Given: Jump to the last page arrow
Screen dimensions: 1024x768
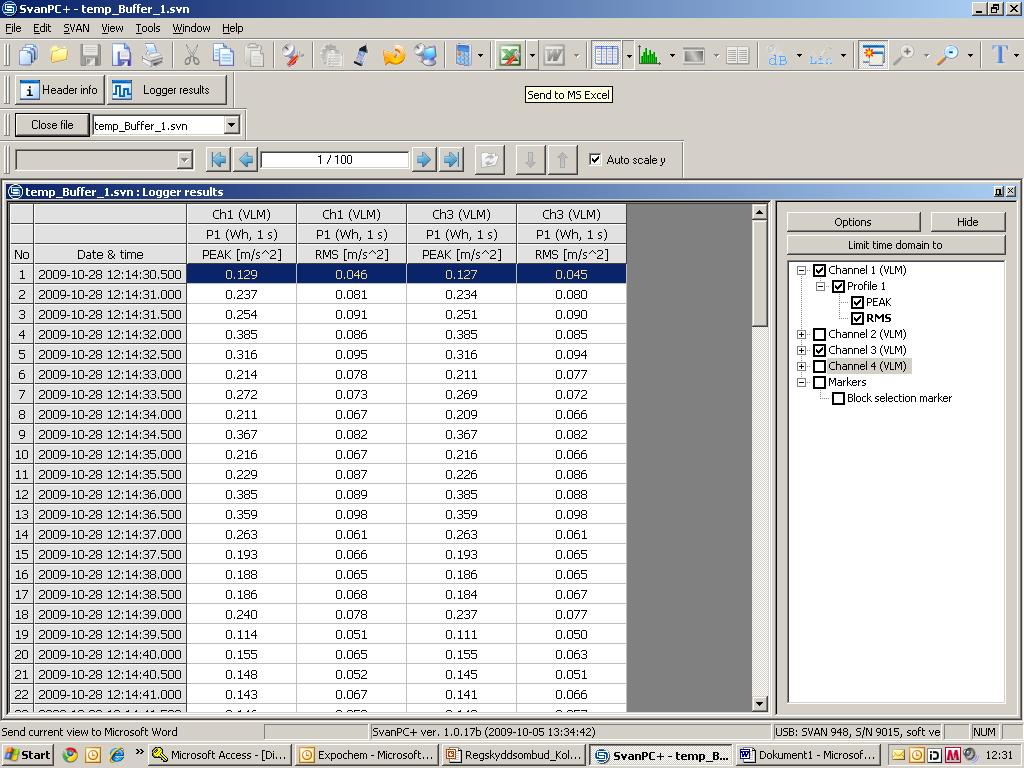Looking at the screenshot, I should pyautogui.click(x=451, y=159).
